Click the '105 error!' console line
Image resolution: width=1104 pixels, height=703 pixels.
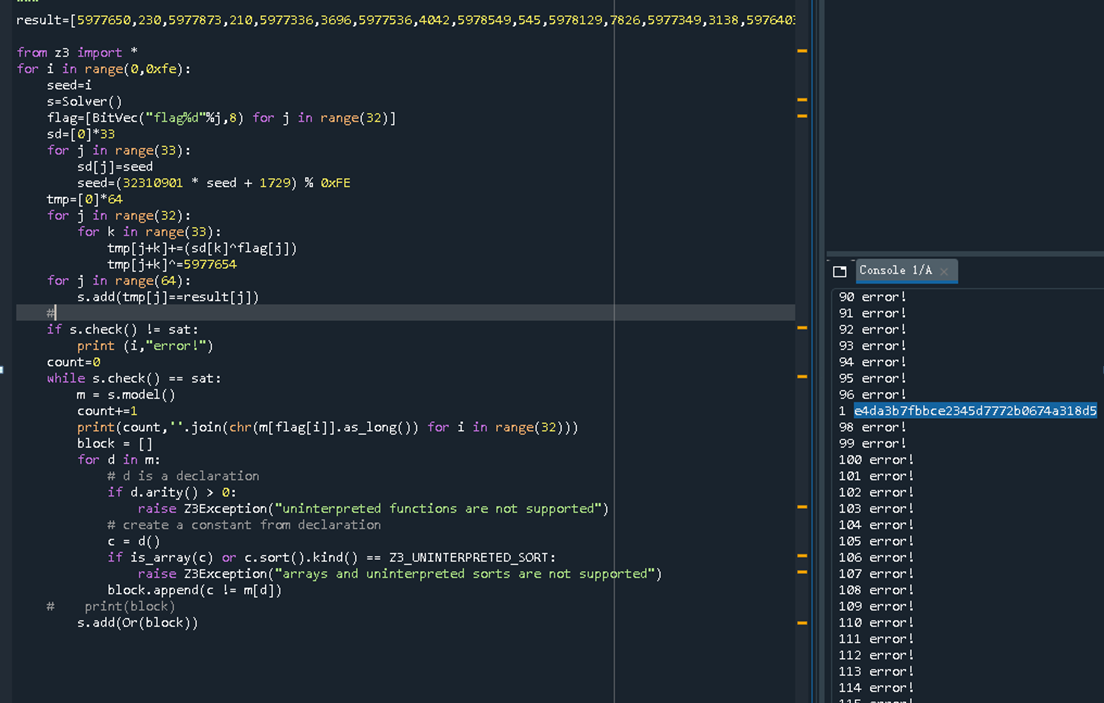tap(876, 541)
